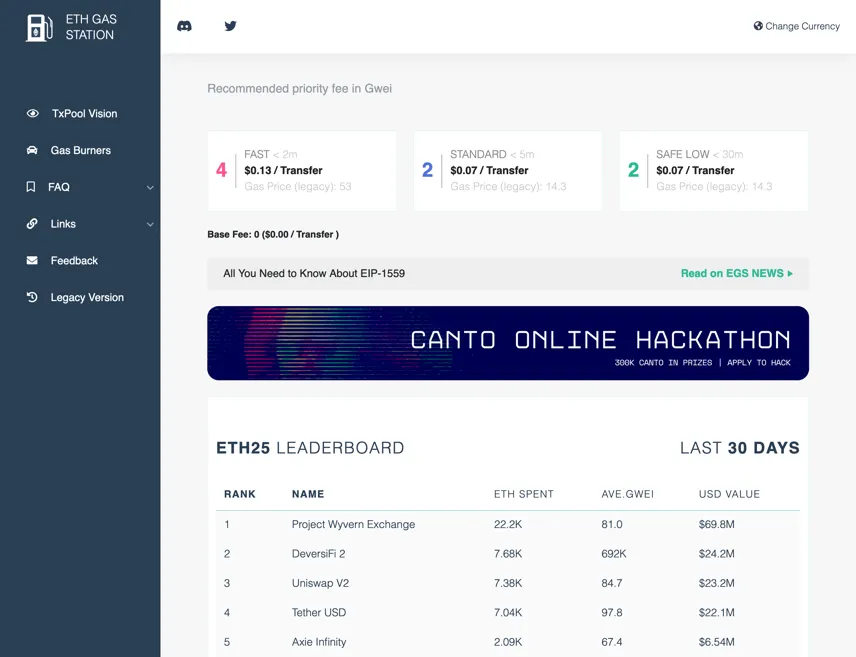Click the ETH25 LEADERBOARD heading
The image size is (856, 657).
(x=310, y=448)
